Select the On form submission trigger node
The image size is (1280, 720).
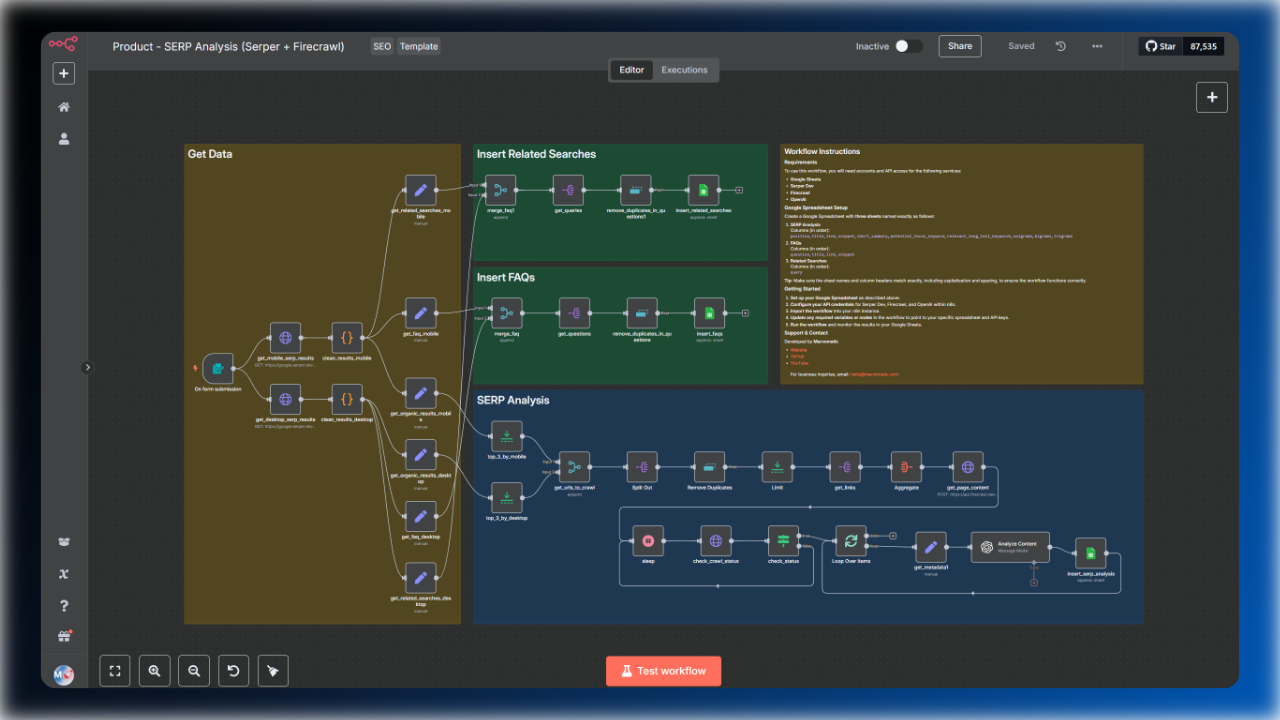[x=218, y=368]
